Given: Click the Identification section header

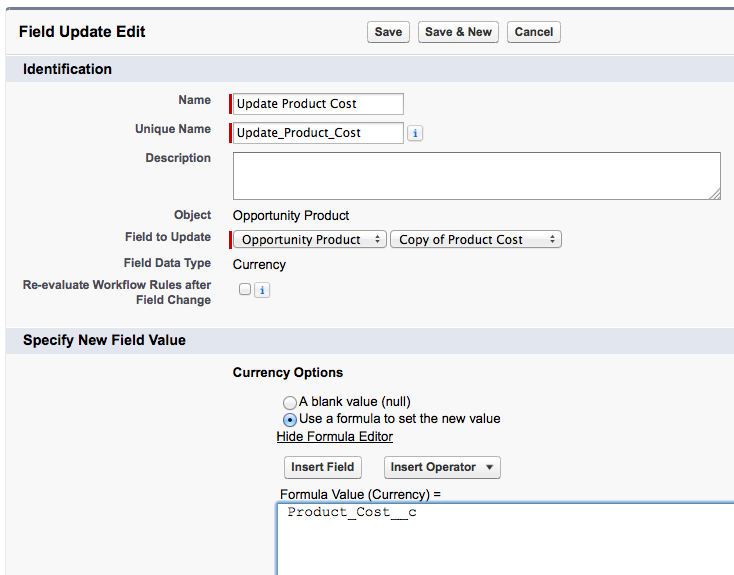Looking at the screenshot, I should [68, 69].
